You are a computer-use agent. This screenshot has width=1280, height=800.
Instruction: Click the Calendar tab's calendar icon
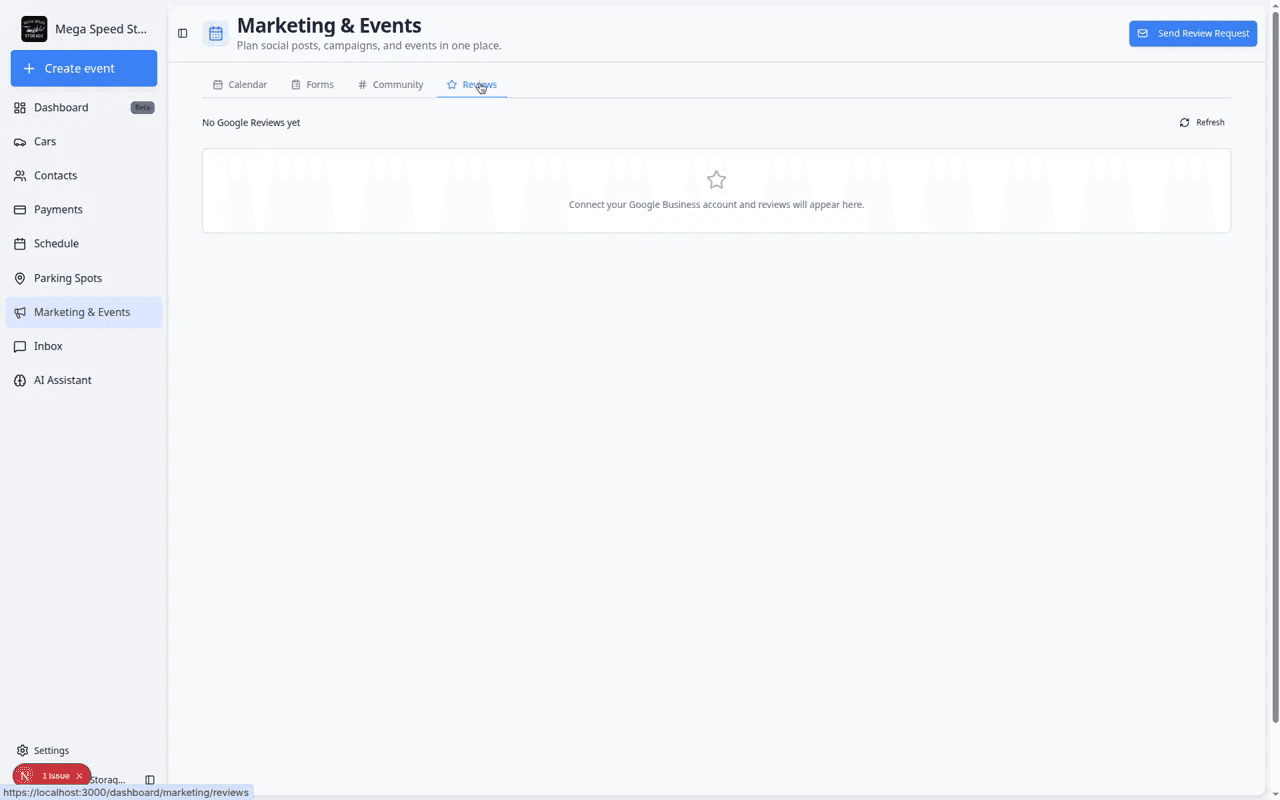[x=218, y=85]
